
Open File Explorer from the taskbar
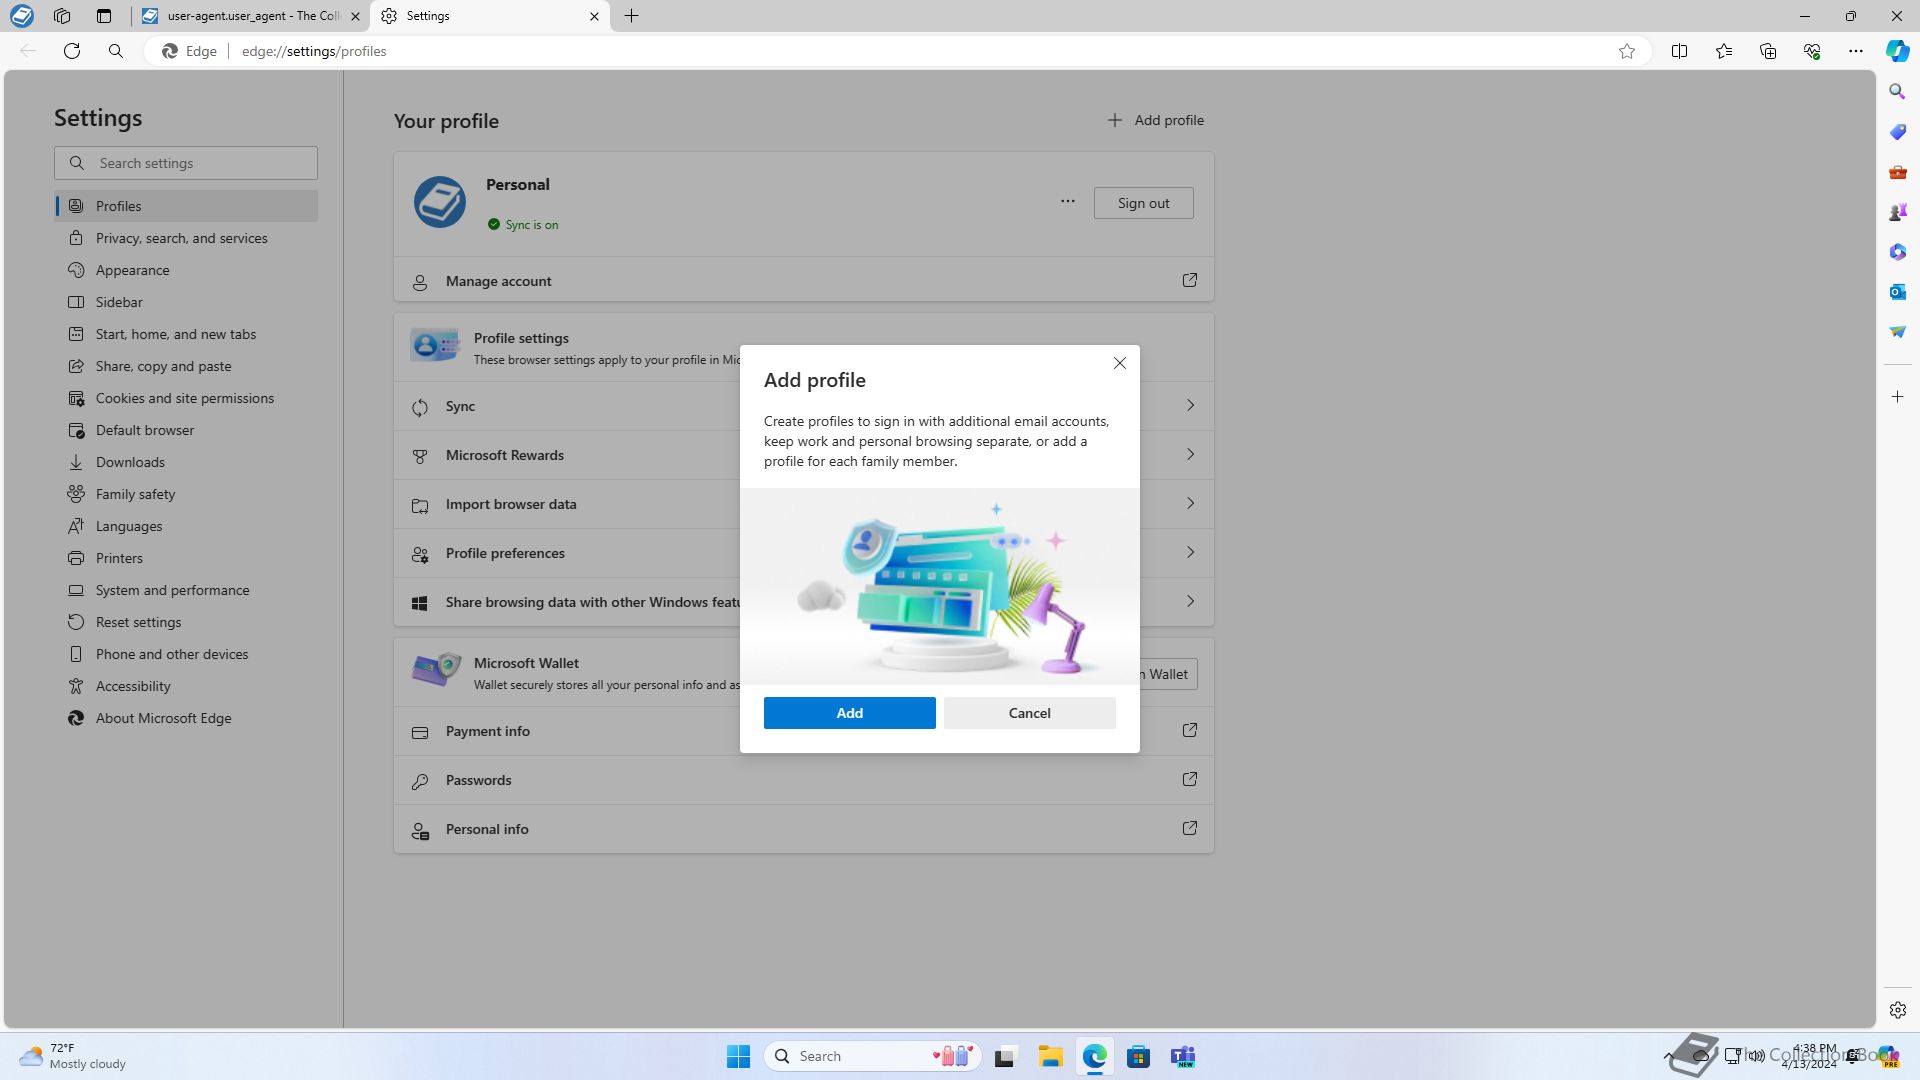point(1050,1056)
